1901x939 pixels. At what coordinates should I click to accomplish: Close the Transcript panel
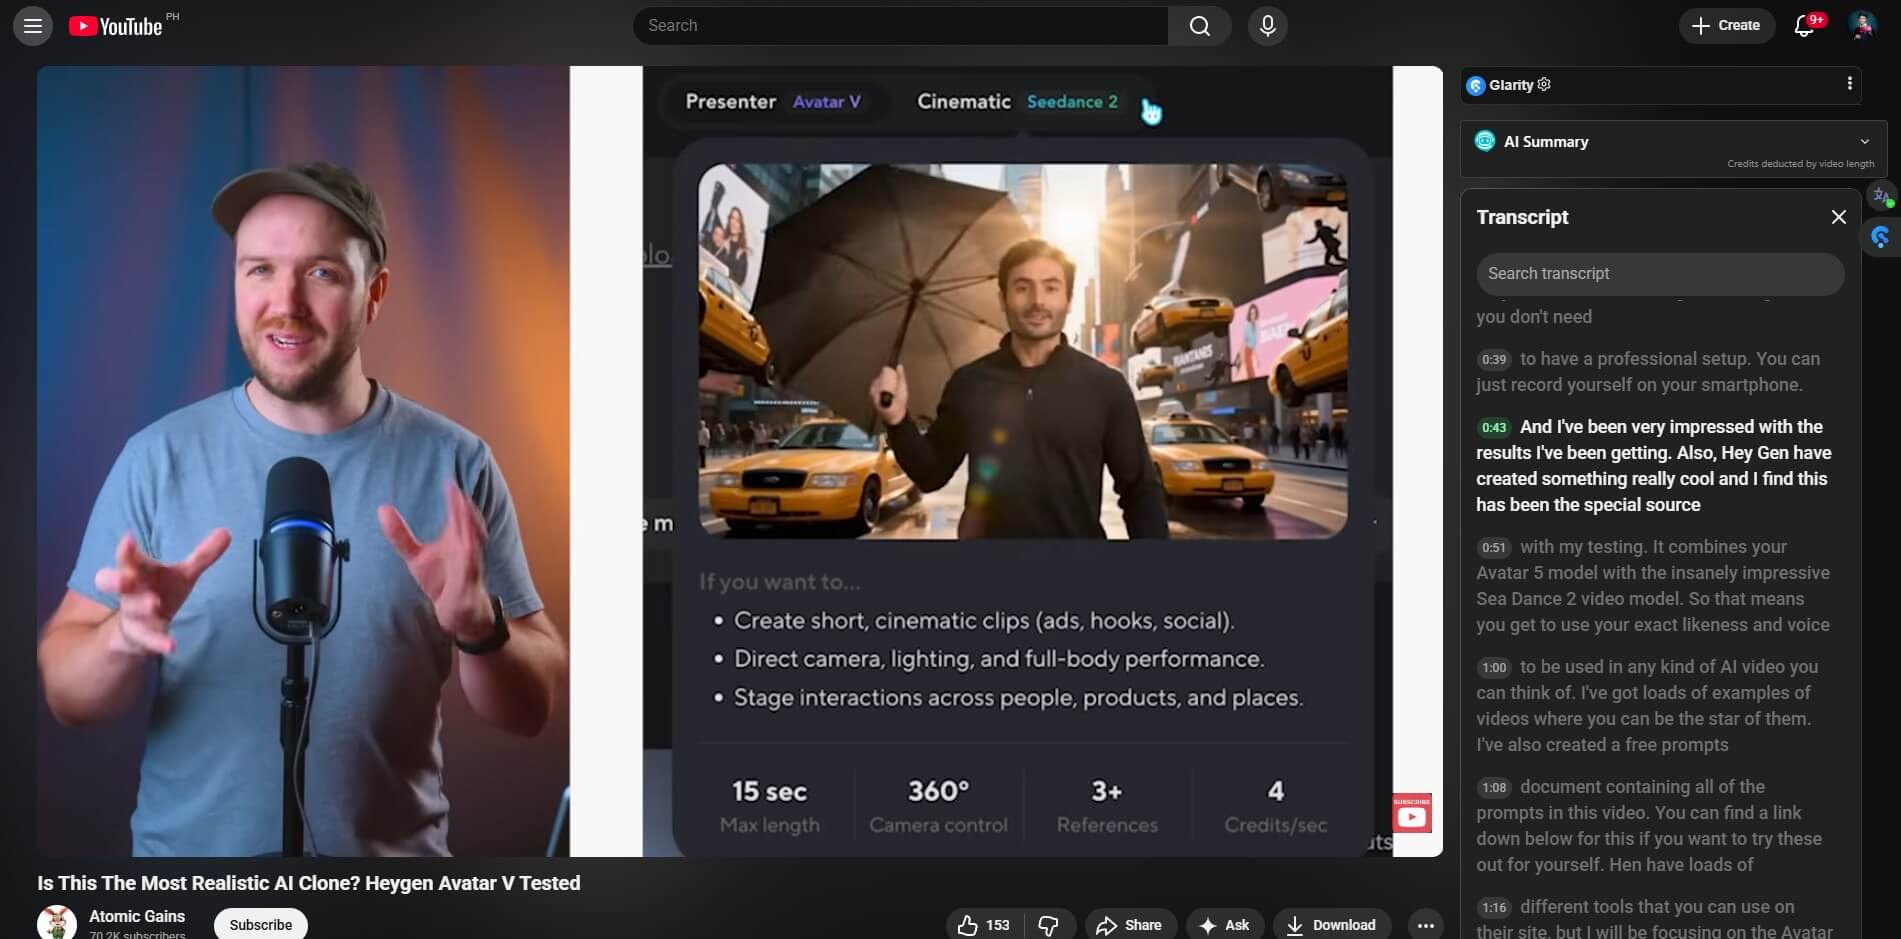click(x=1838, y=217)
